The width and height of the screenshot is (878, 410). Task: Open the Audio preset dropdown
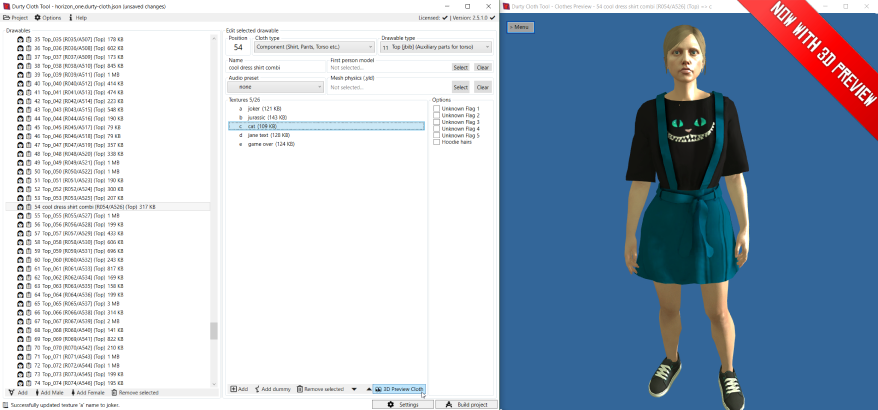pyautogui.click(x=276, y=87)
